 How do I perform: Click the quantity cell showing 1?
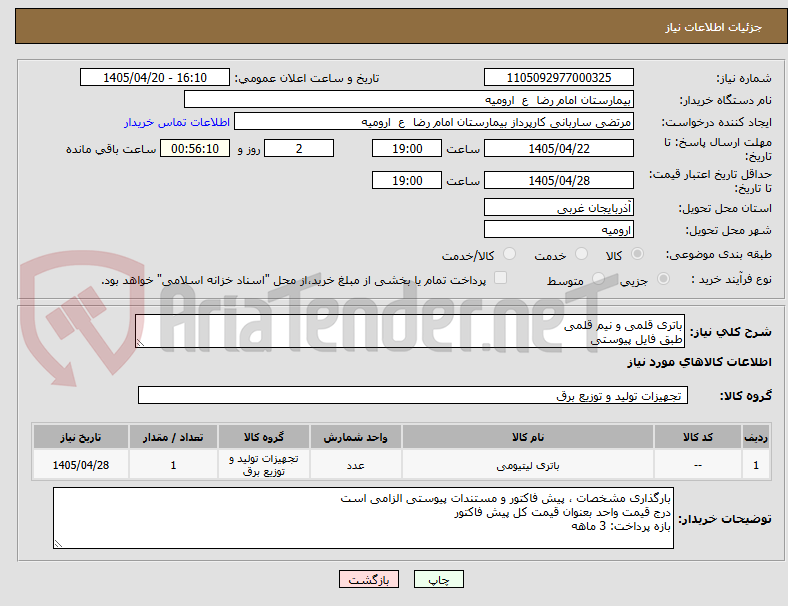coord(173,465)
